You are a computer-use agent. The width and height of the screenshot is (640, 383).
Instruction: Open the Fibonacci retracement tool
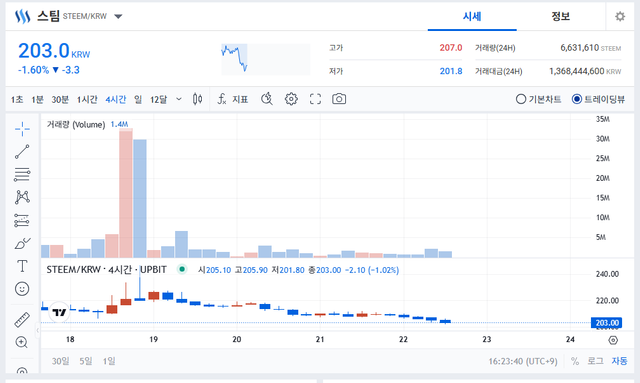22,174
